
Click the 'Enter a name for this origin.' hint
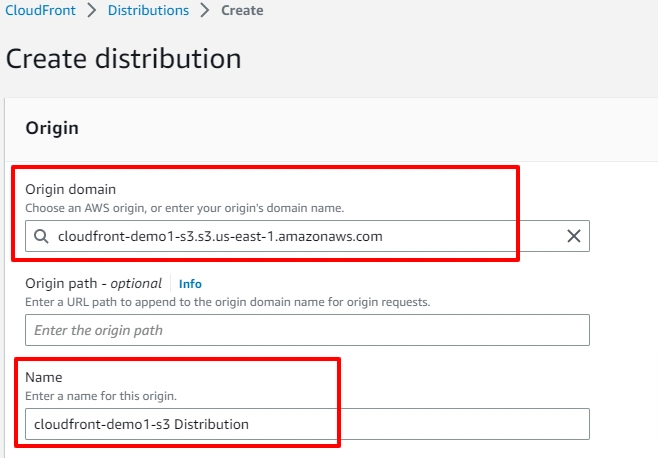101,396
